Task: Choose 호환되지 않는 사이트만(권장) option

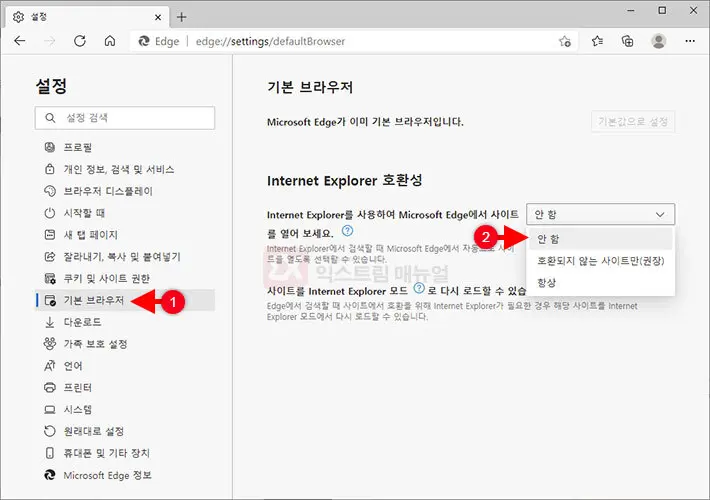Action: click(600, 261)
